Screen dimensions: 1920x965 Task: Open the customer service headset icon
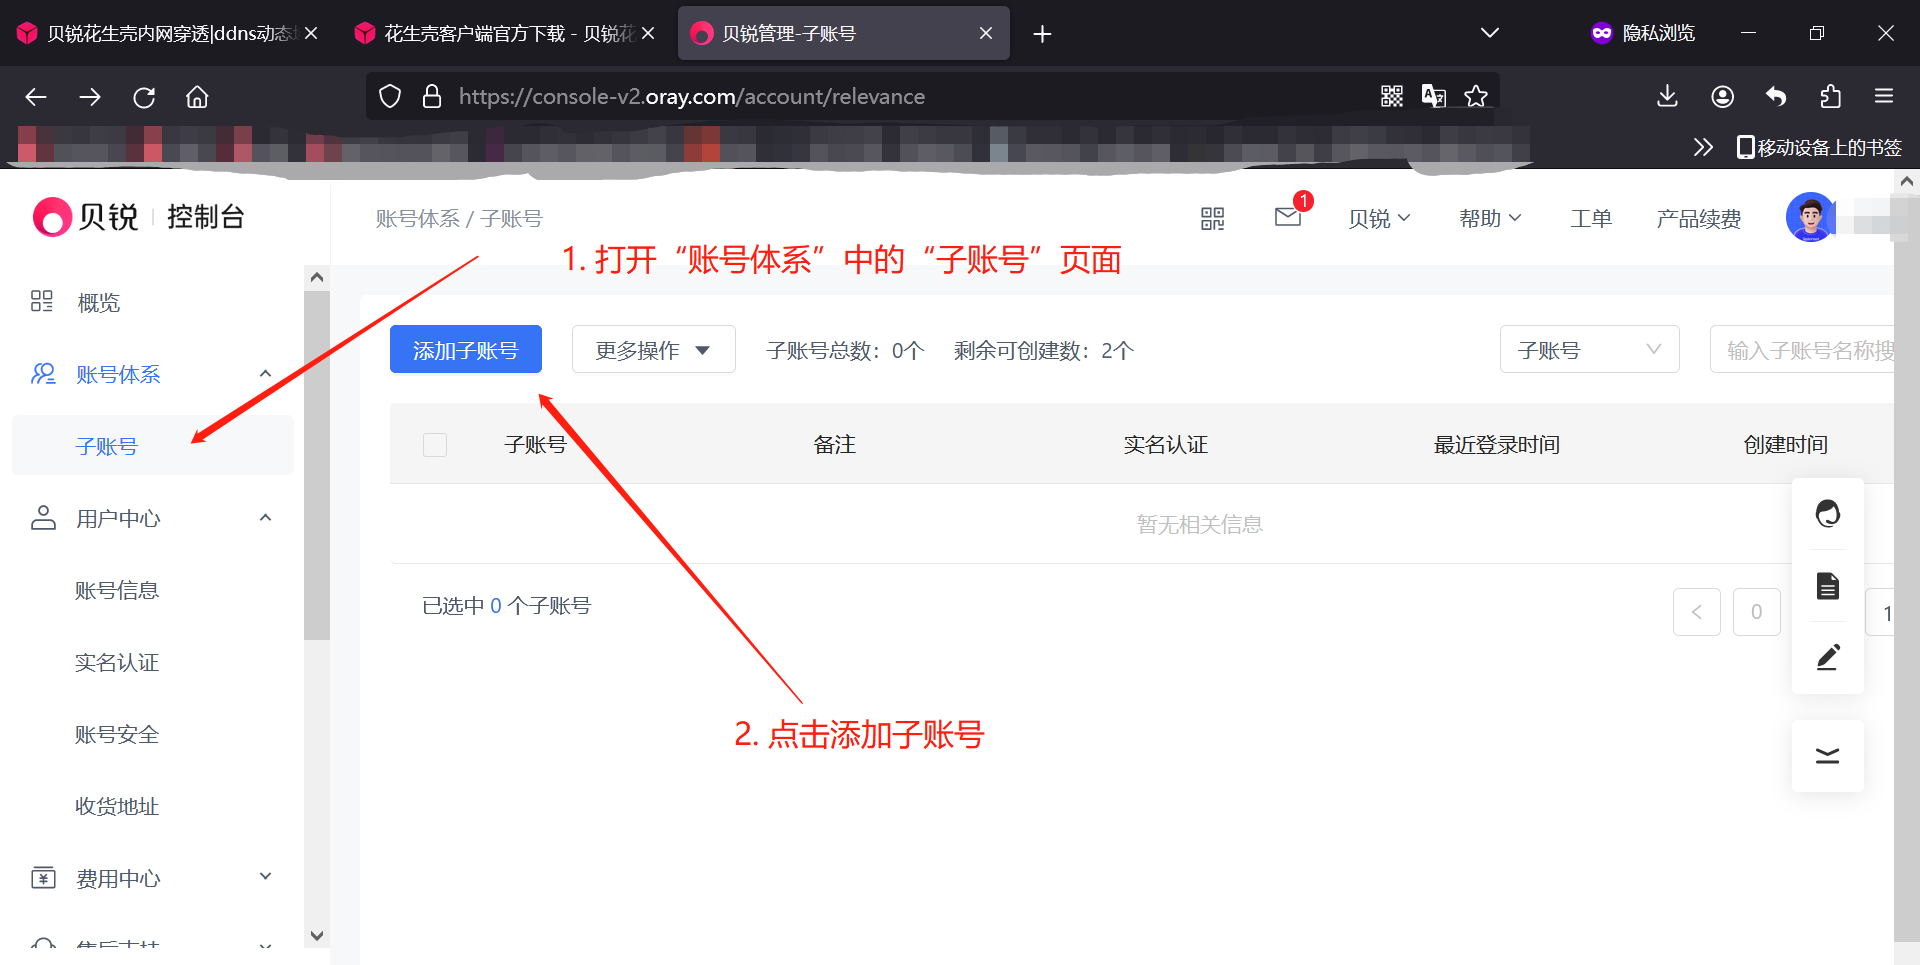click(1827, 514)
